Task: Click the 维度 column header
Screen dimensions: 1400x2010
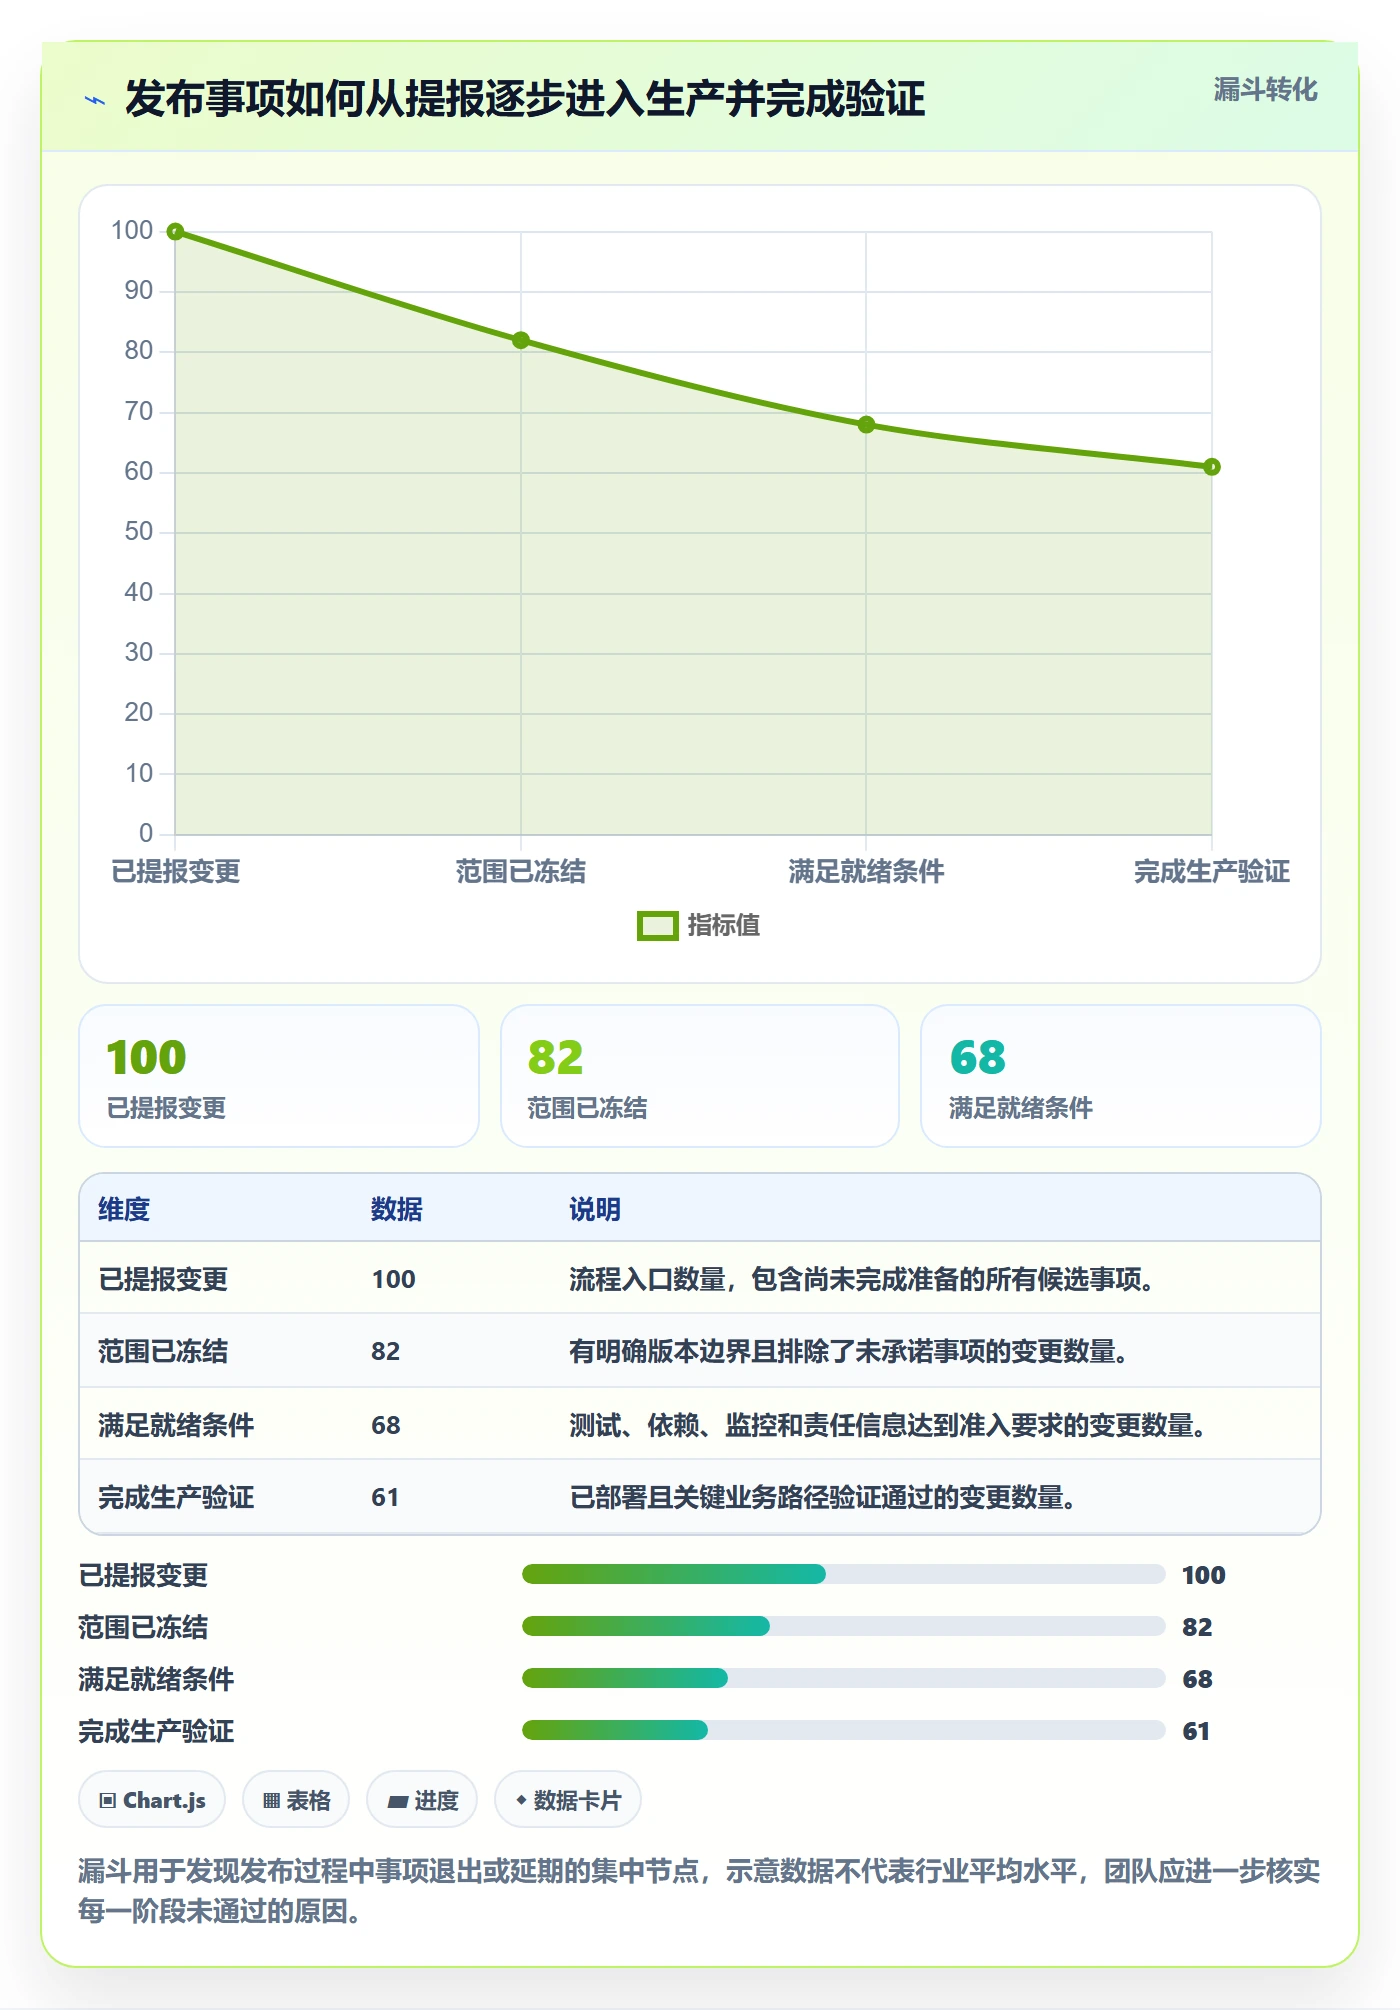Action: 124,1209
